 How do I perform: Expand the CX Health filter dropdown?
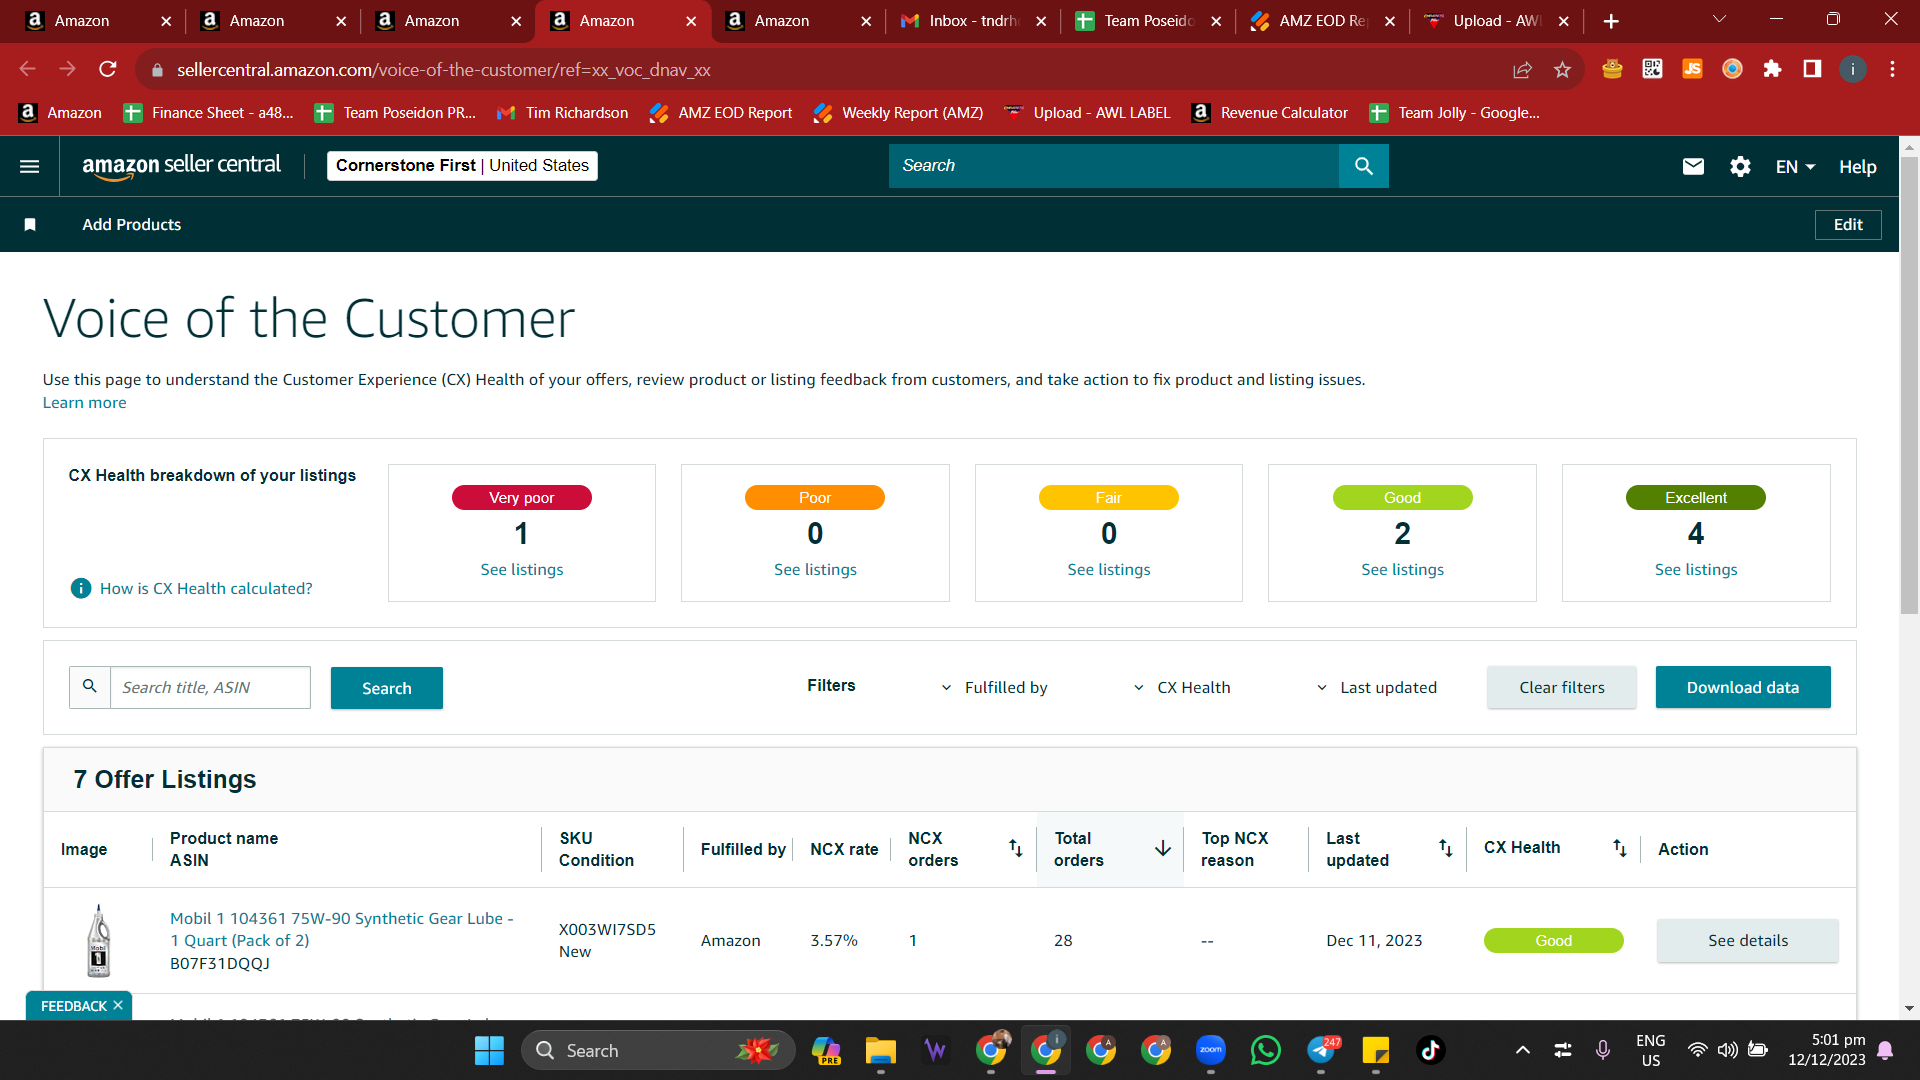(1181, 687)
